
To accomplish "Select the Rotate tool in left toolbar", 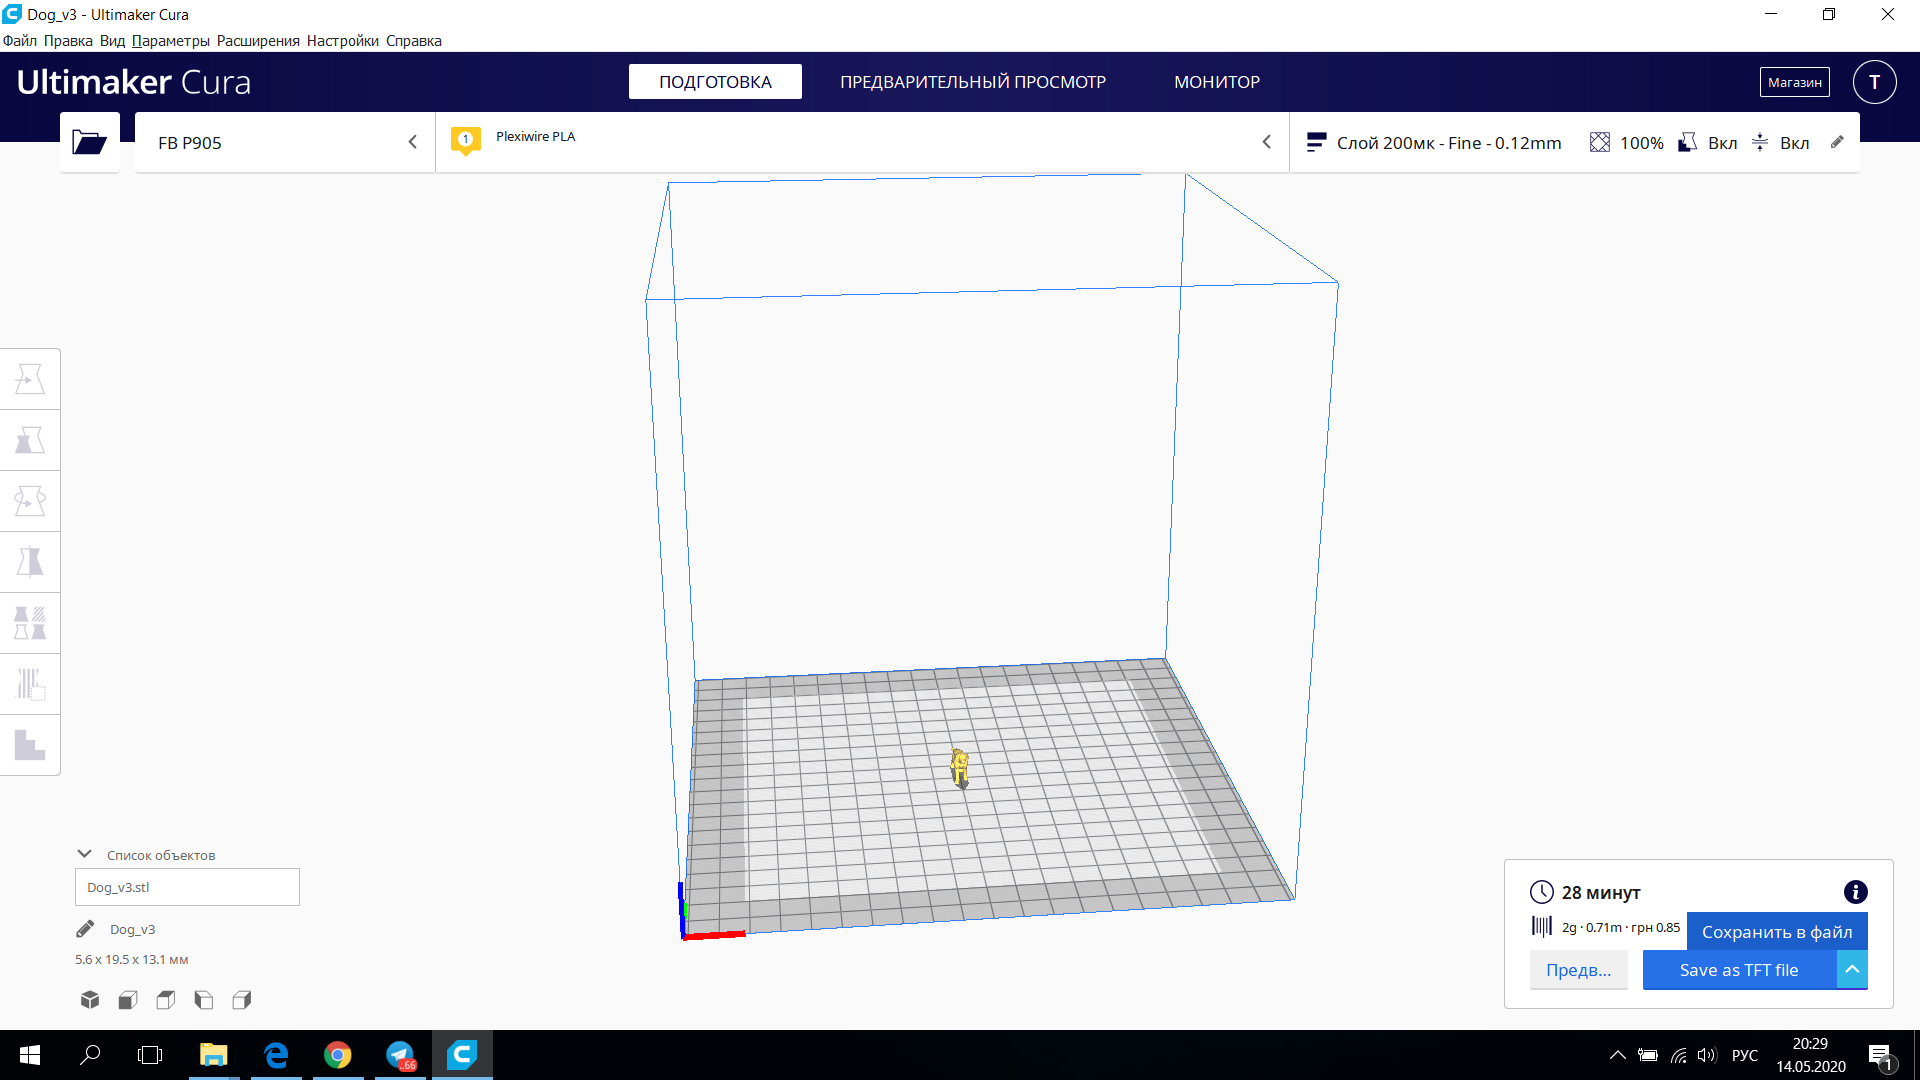I will [x=30, y=501].
